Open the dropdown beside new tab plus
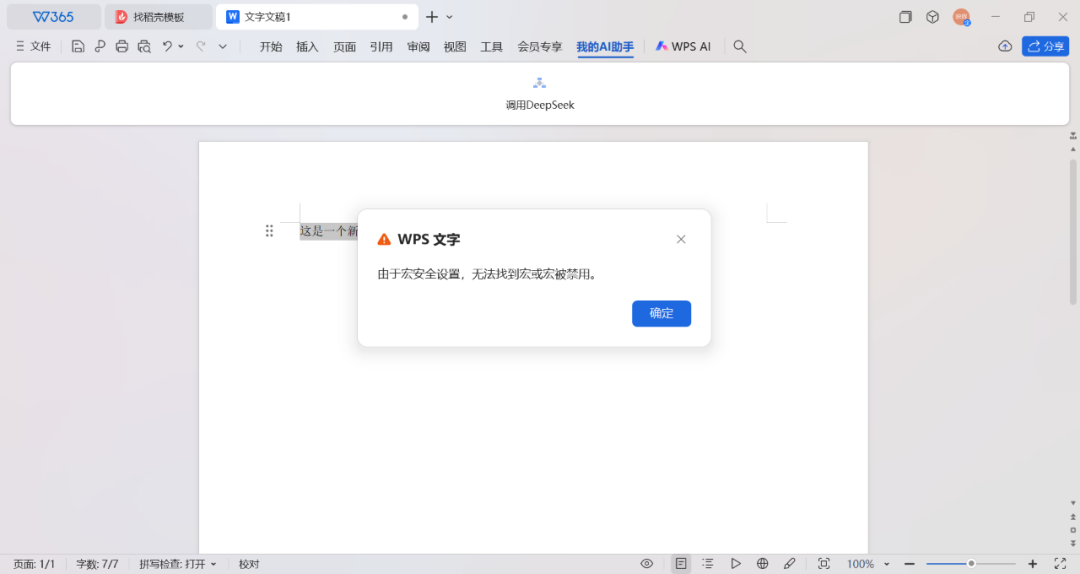This screenshot has height=574, width=1080. click(449, 17)
